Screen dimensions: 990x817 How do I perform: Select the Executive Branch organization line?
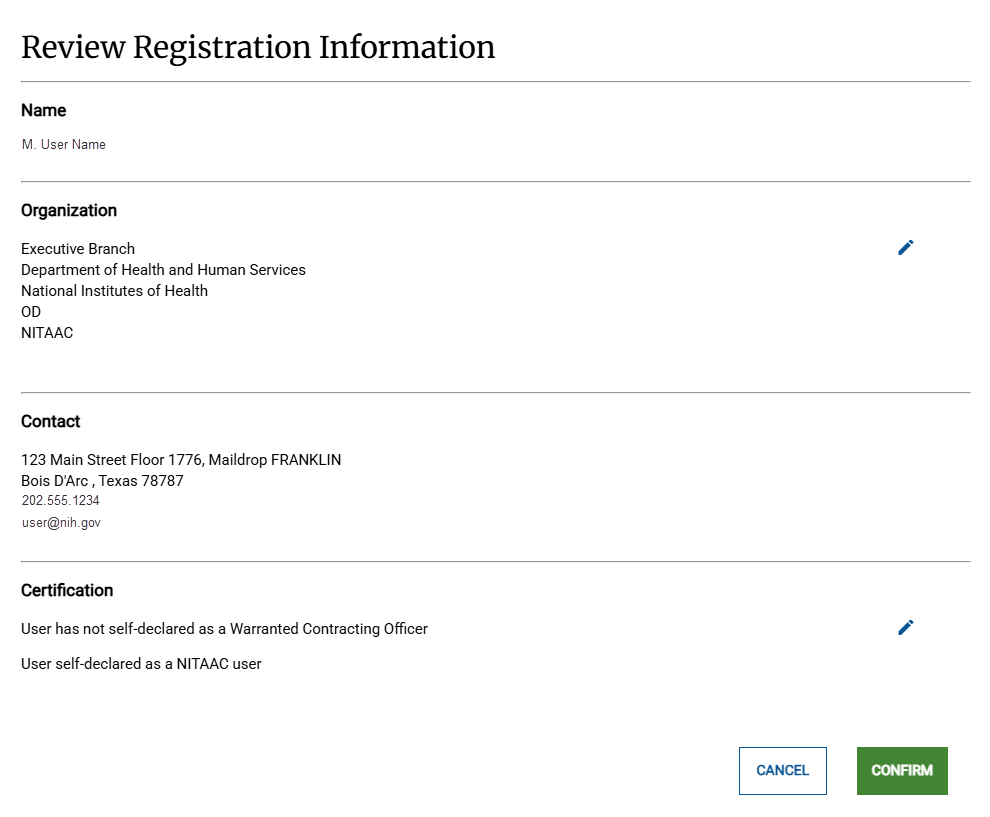(x=77, y=248)
